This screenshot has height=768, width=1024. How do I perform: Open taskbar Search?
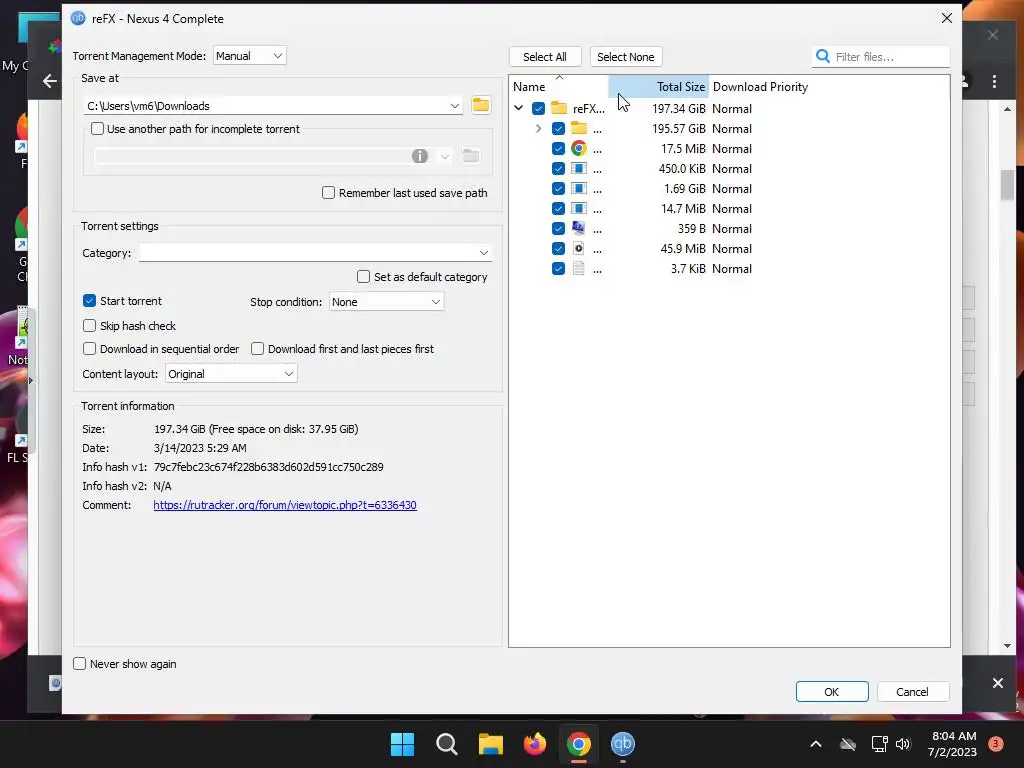pyautogui.click(x=447, y=744)
